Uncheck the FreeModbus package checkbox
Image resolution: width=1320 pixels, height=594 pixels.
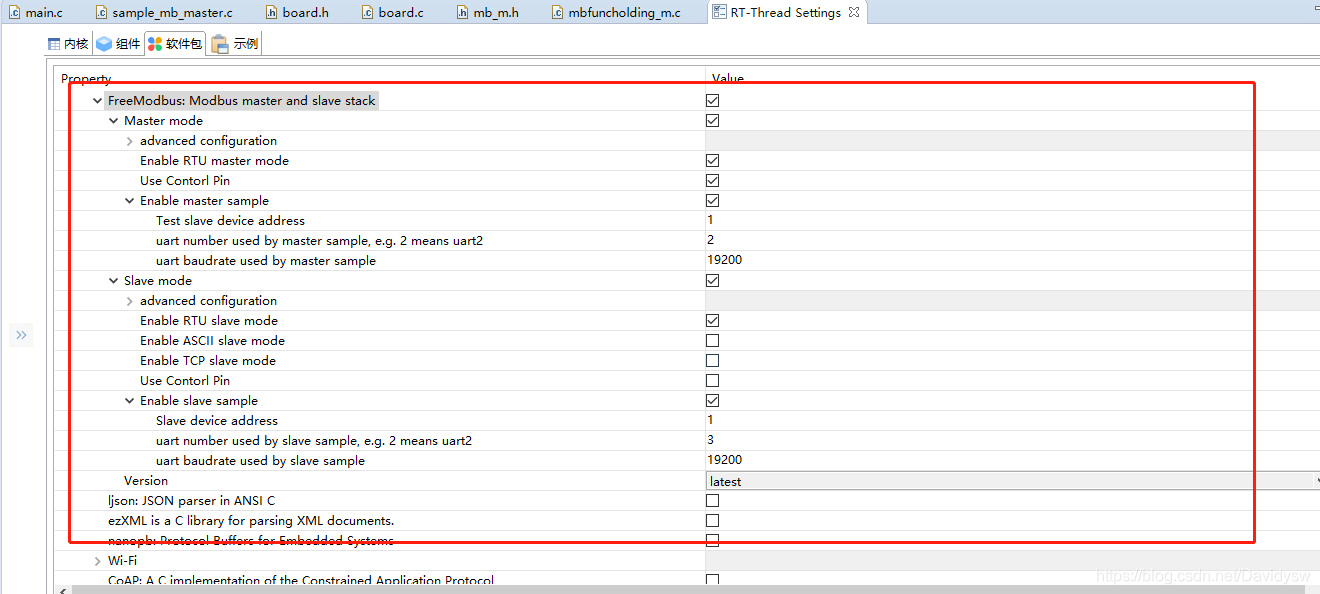[713, 100]
